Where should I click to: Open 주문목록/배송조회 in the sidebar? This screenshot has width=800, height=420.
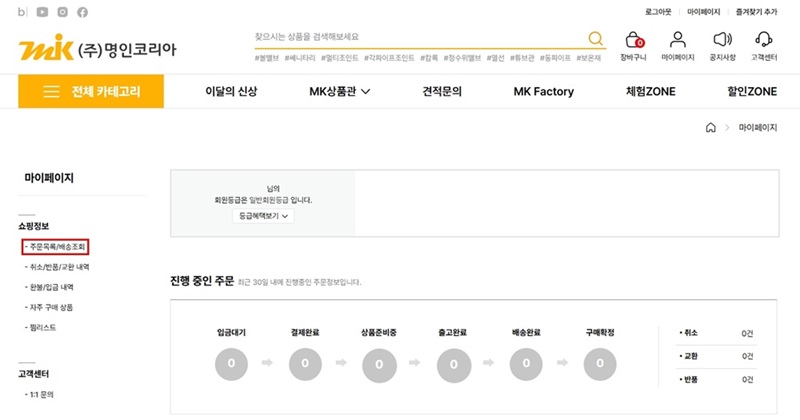57,246
